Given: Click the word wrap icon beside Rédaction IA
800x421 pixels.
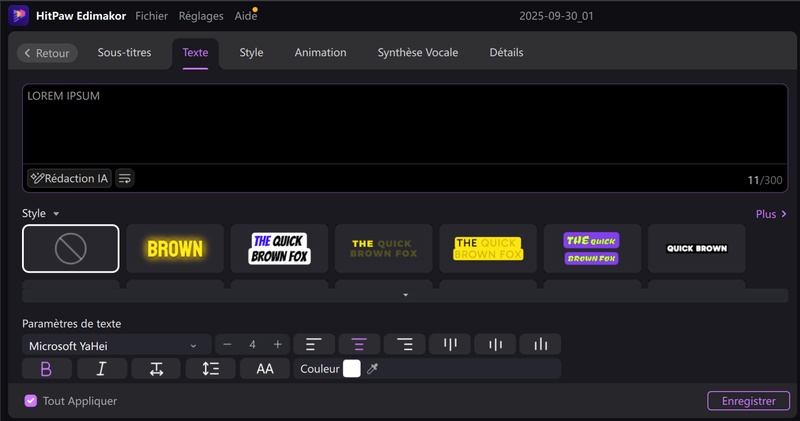Looking at the screenshot, I should tap(125, 178).
